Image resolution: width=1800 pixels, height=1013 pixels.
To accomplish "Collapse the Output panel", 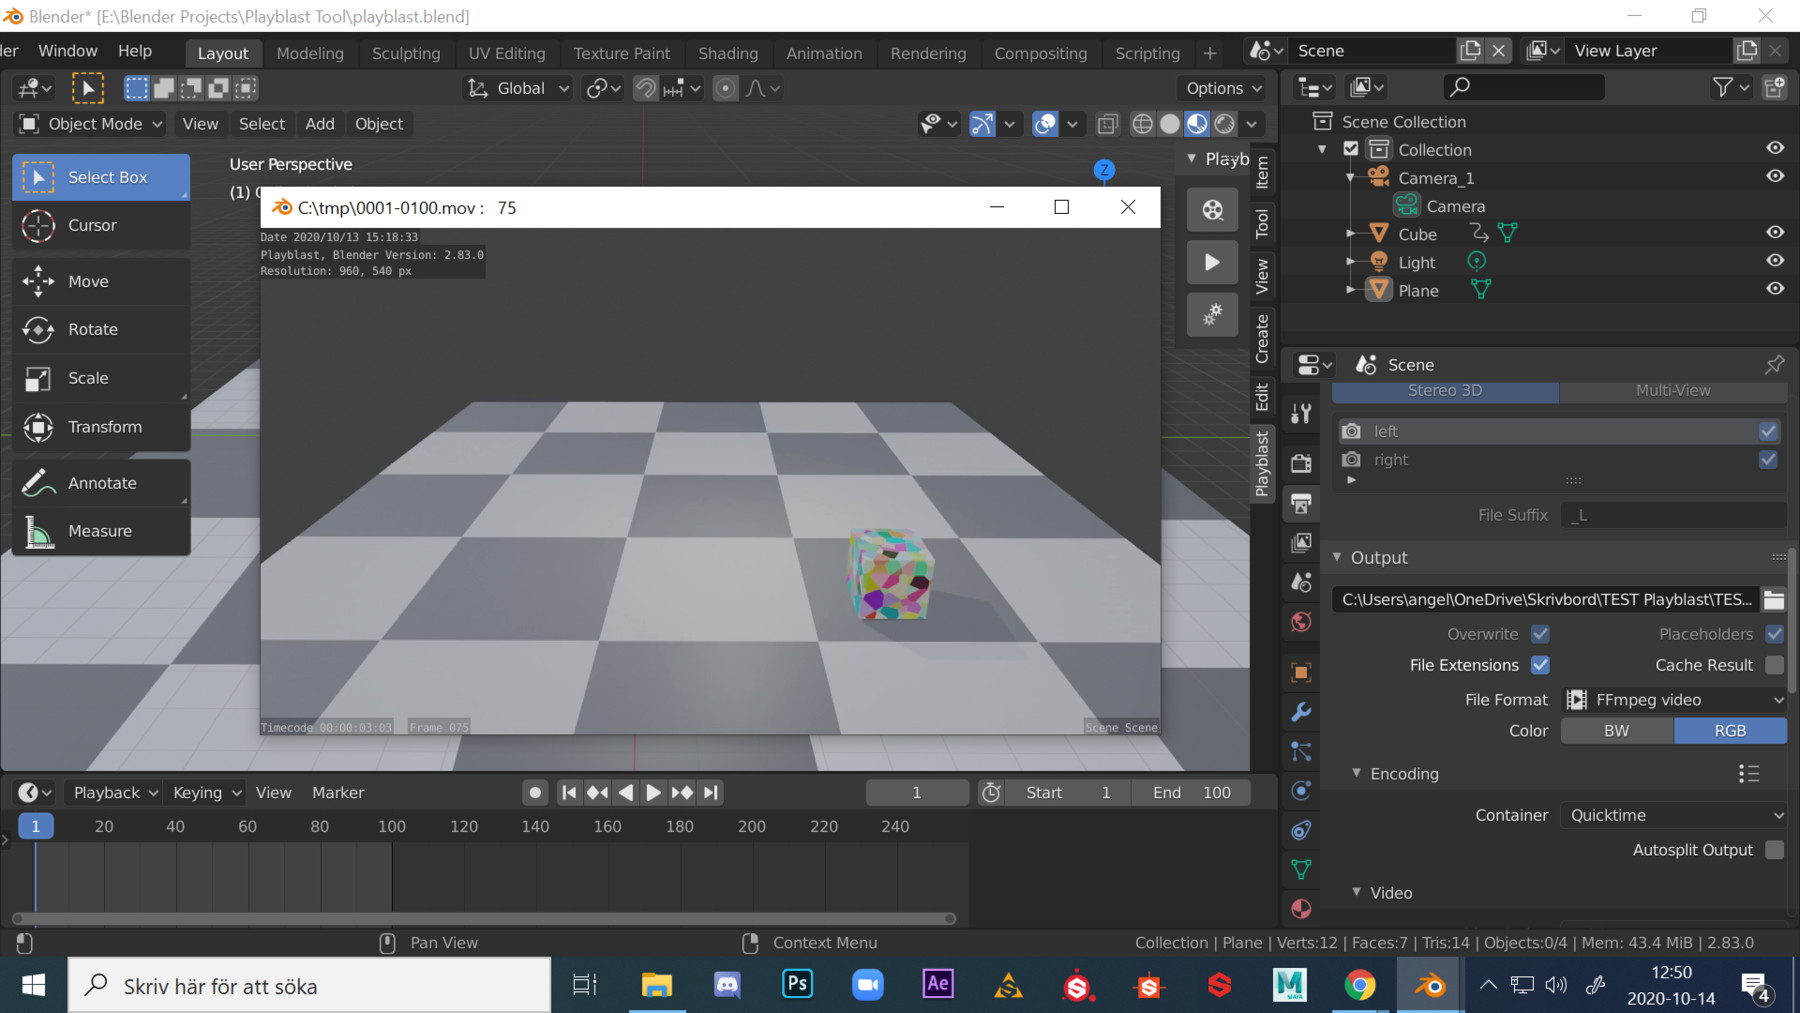I will [x=1338, y=558].
